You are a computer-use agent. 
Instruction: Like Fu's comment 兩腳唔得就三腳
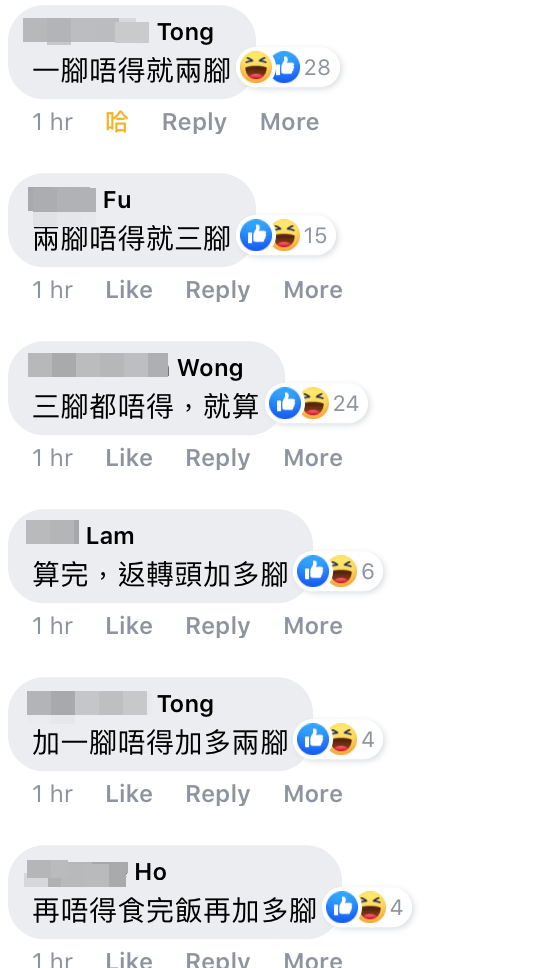[x=129, y=290]
